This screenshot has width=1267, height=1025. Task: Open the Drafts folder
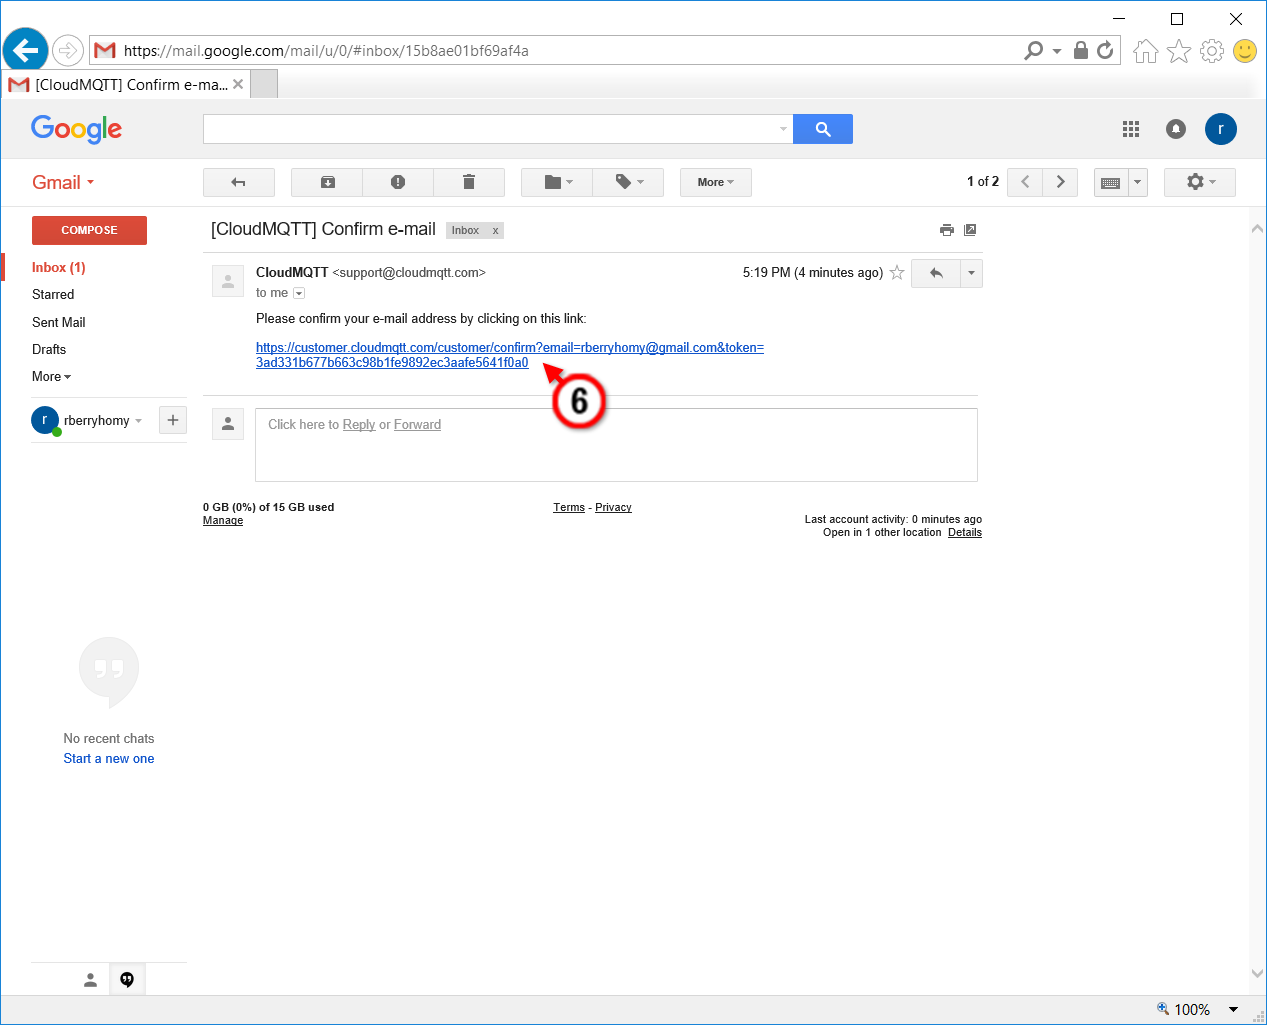pyautogui.click(x=49, y=349)
